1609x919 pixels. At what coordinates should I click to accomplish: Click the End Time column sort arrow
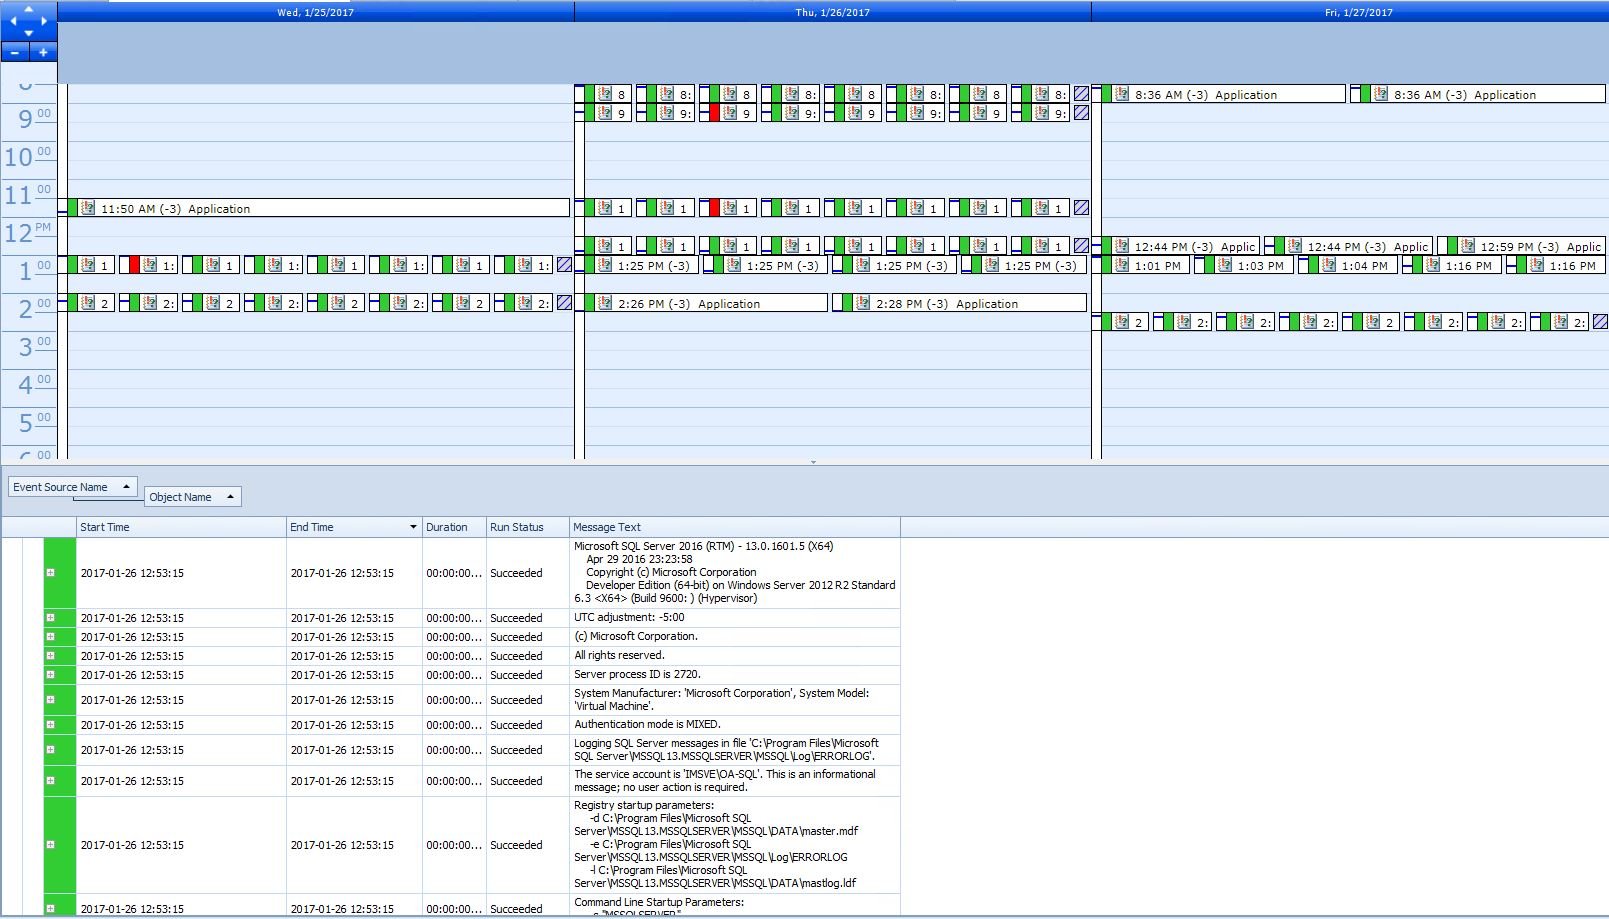pyautogui.click(x=413, y=527)
